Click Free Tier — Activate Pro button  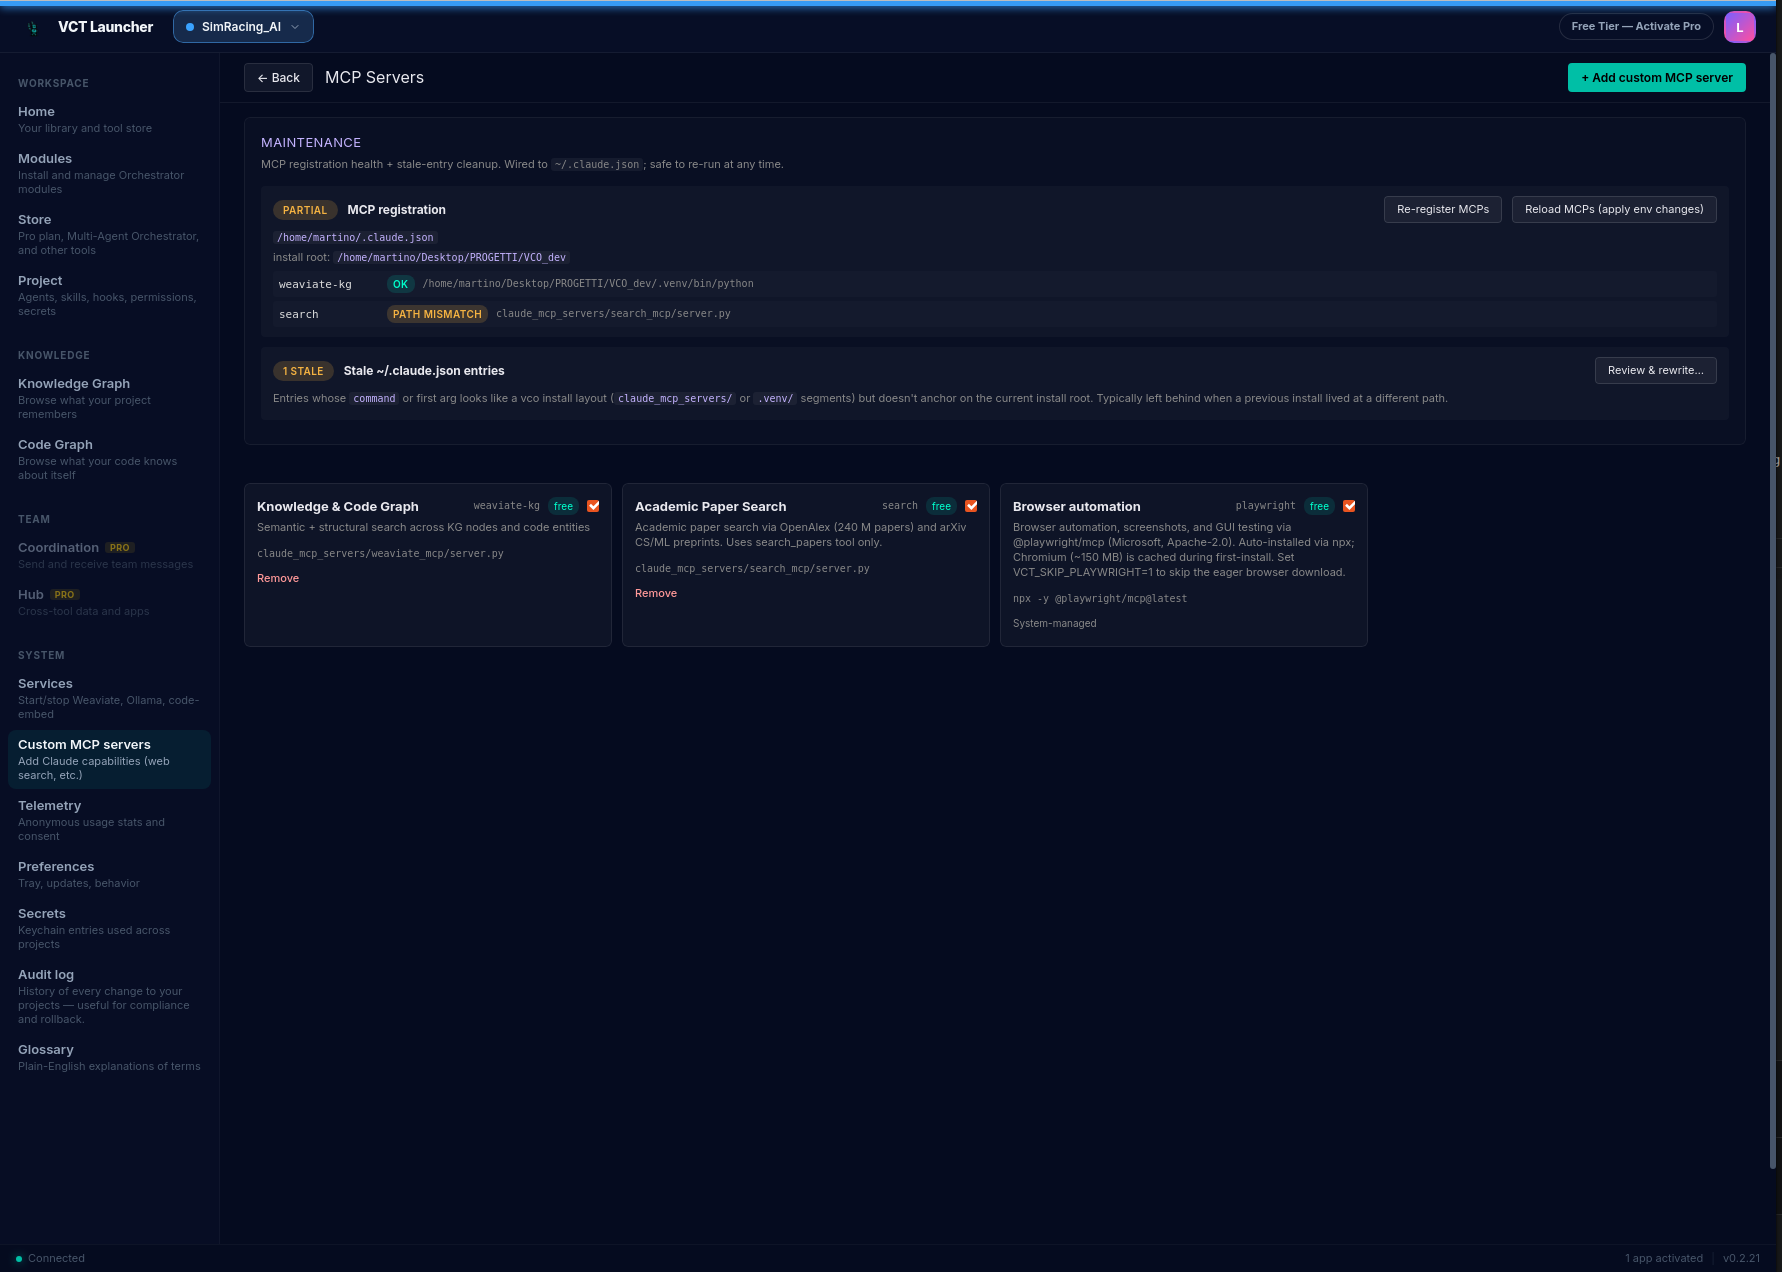click(x=1635, y=27)
